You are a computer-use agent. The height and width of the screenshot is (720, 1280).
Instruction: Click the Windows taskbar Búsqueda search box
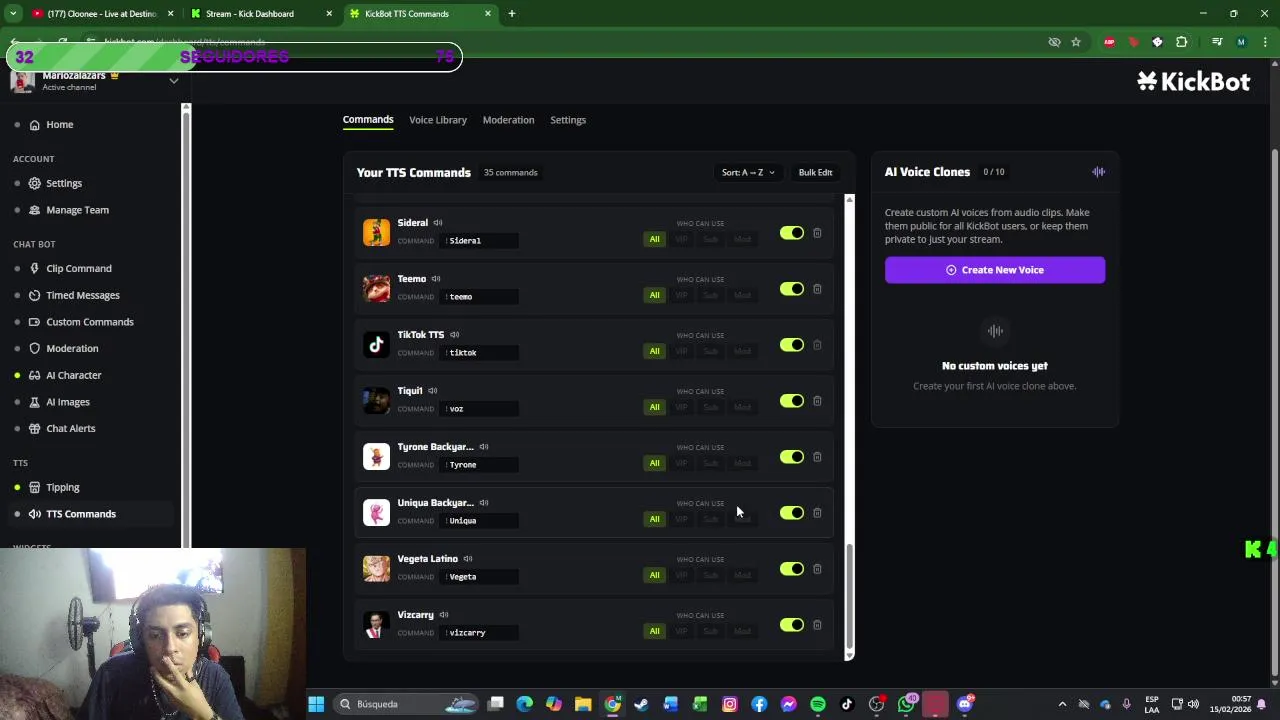(x=408, y=704)
